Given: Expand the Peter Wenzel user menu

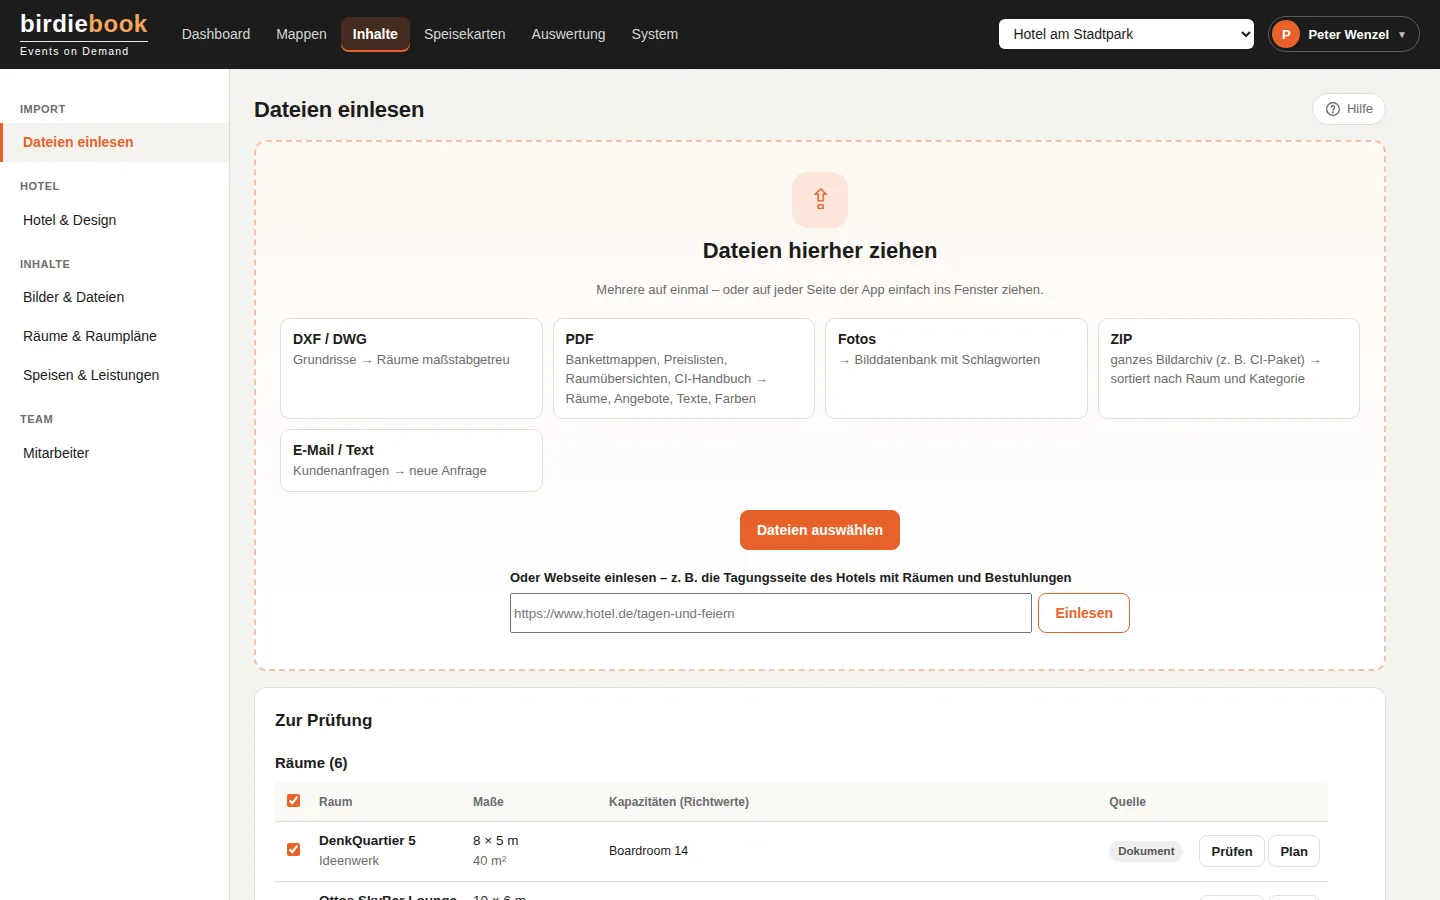Looking at the screenshot, I should point(1344,34).
